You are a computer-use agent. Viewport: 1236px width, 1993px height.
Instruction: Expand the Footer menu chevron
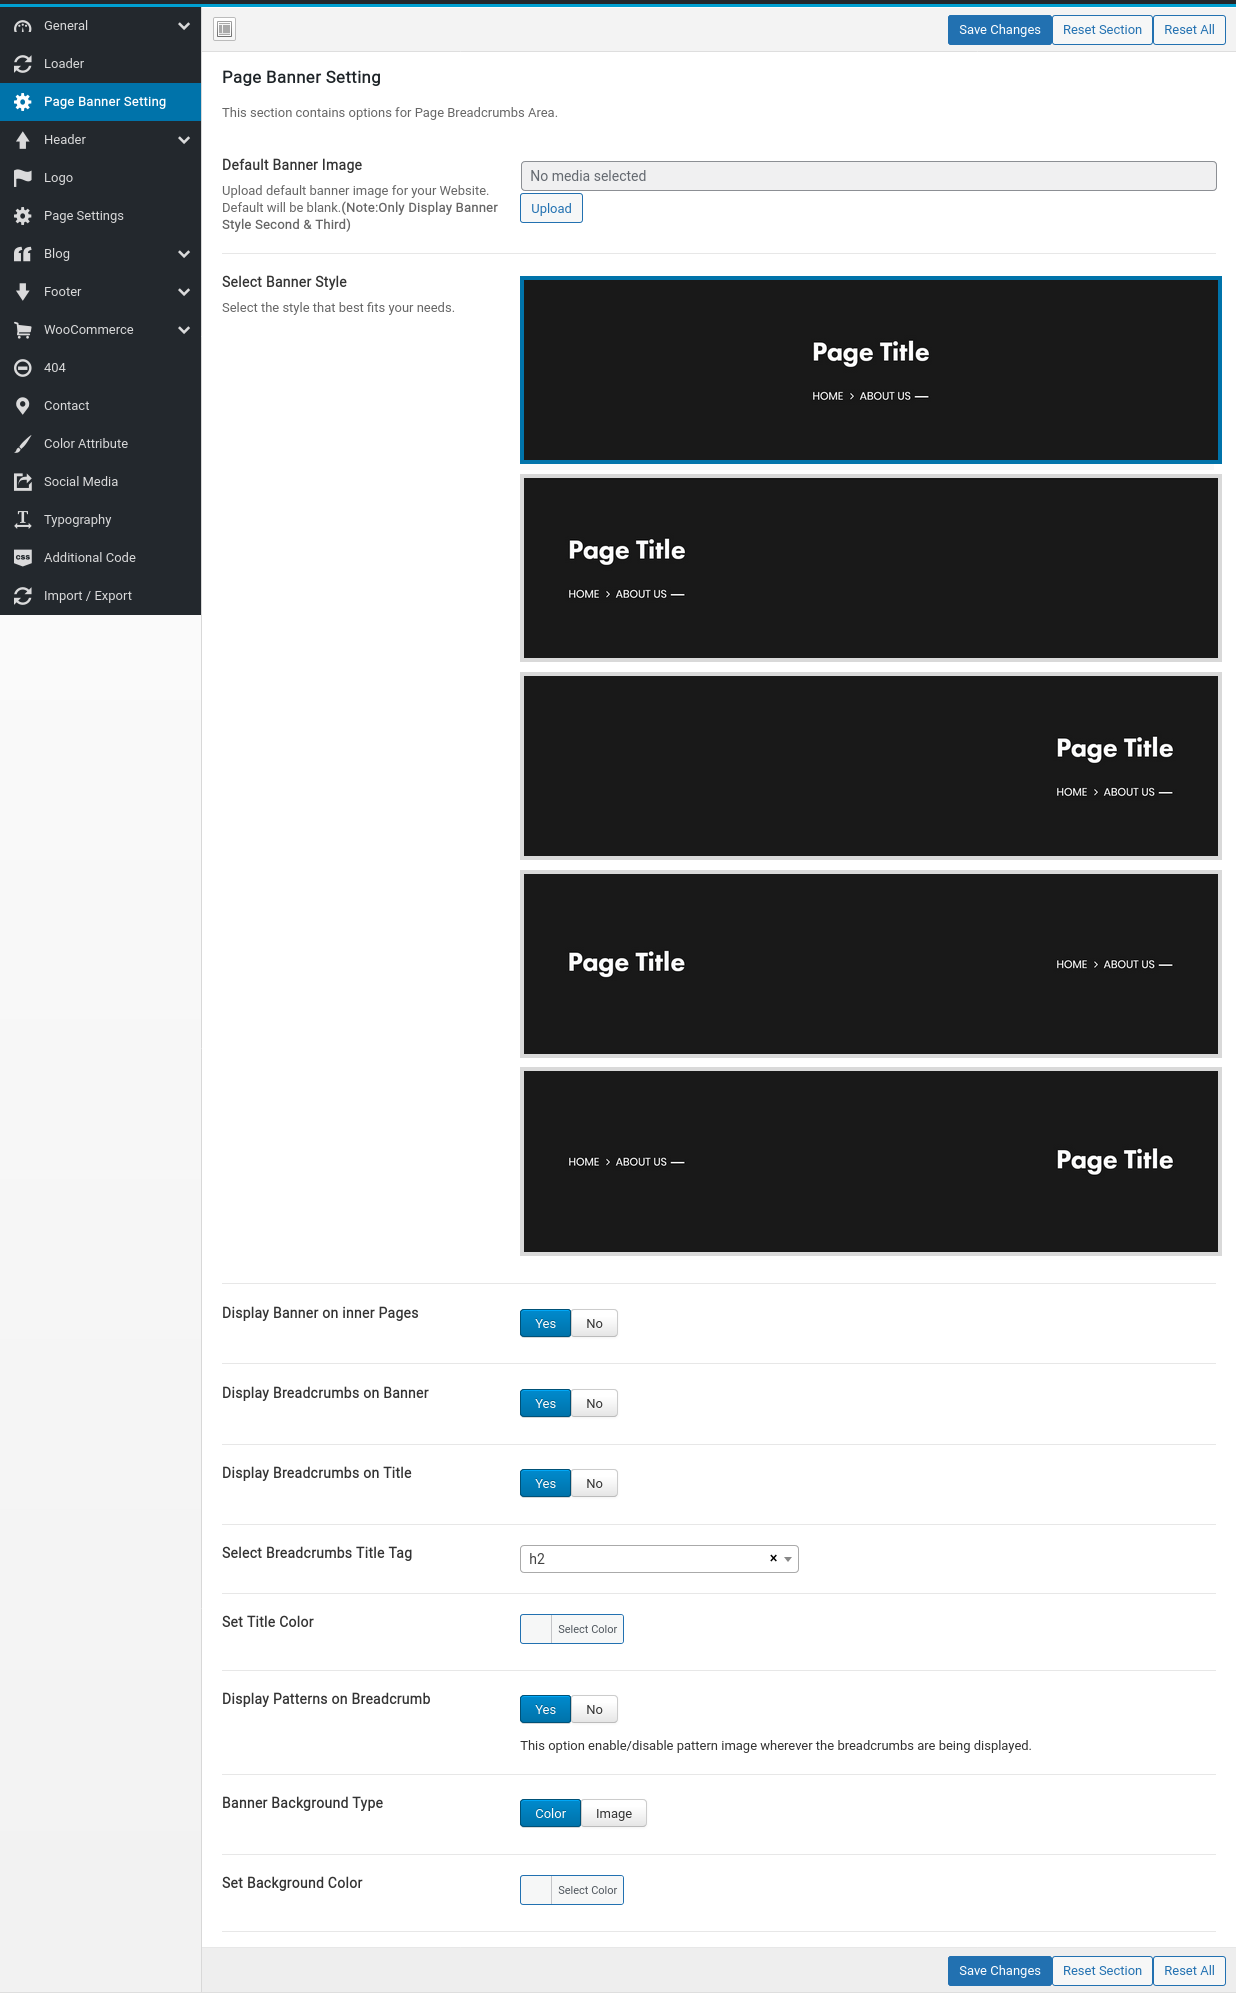184,292
